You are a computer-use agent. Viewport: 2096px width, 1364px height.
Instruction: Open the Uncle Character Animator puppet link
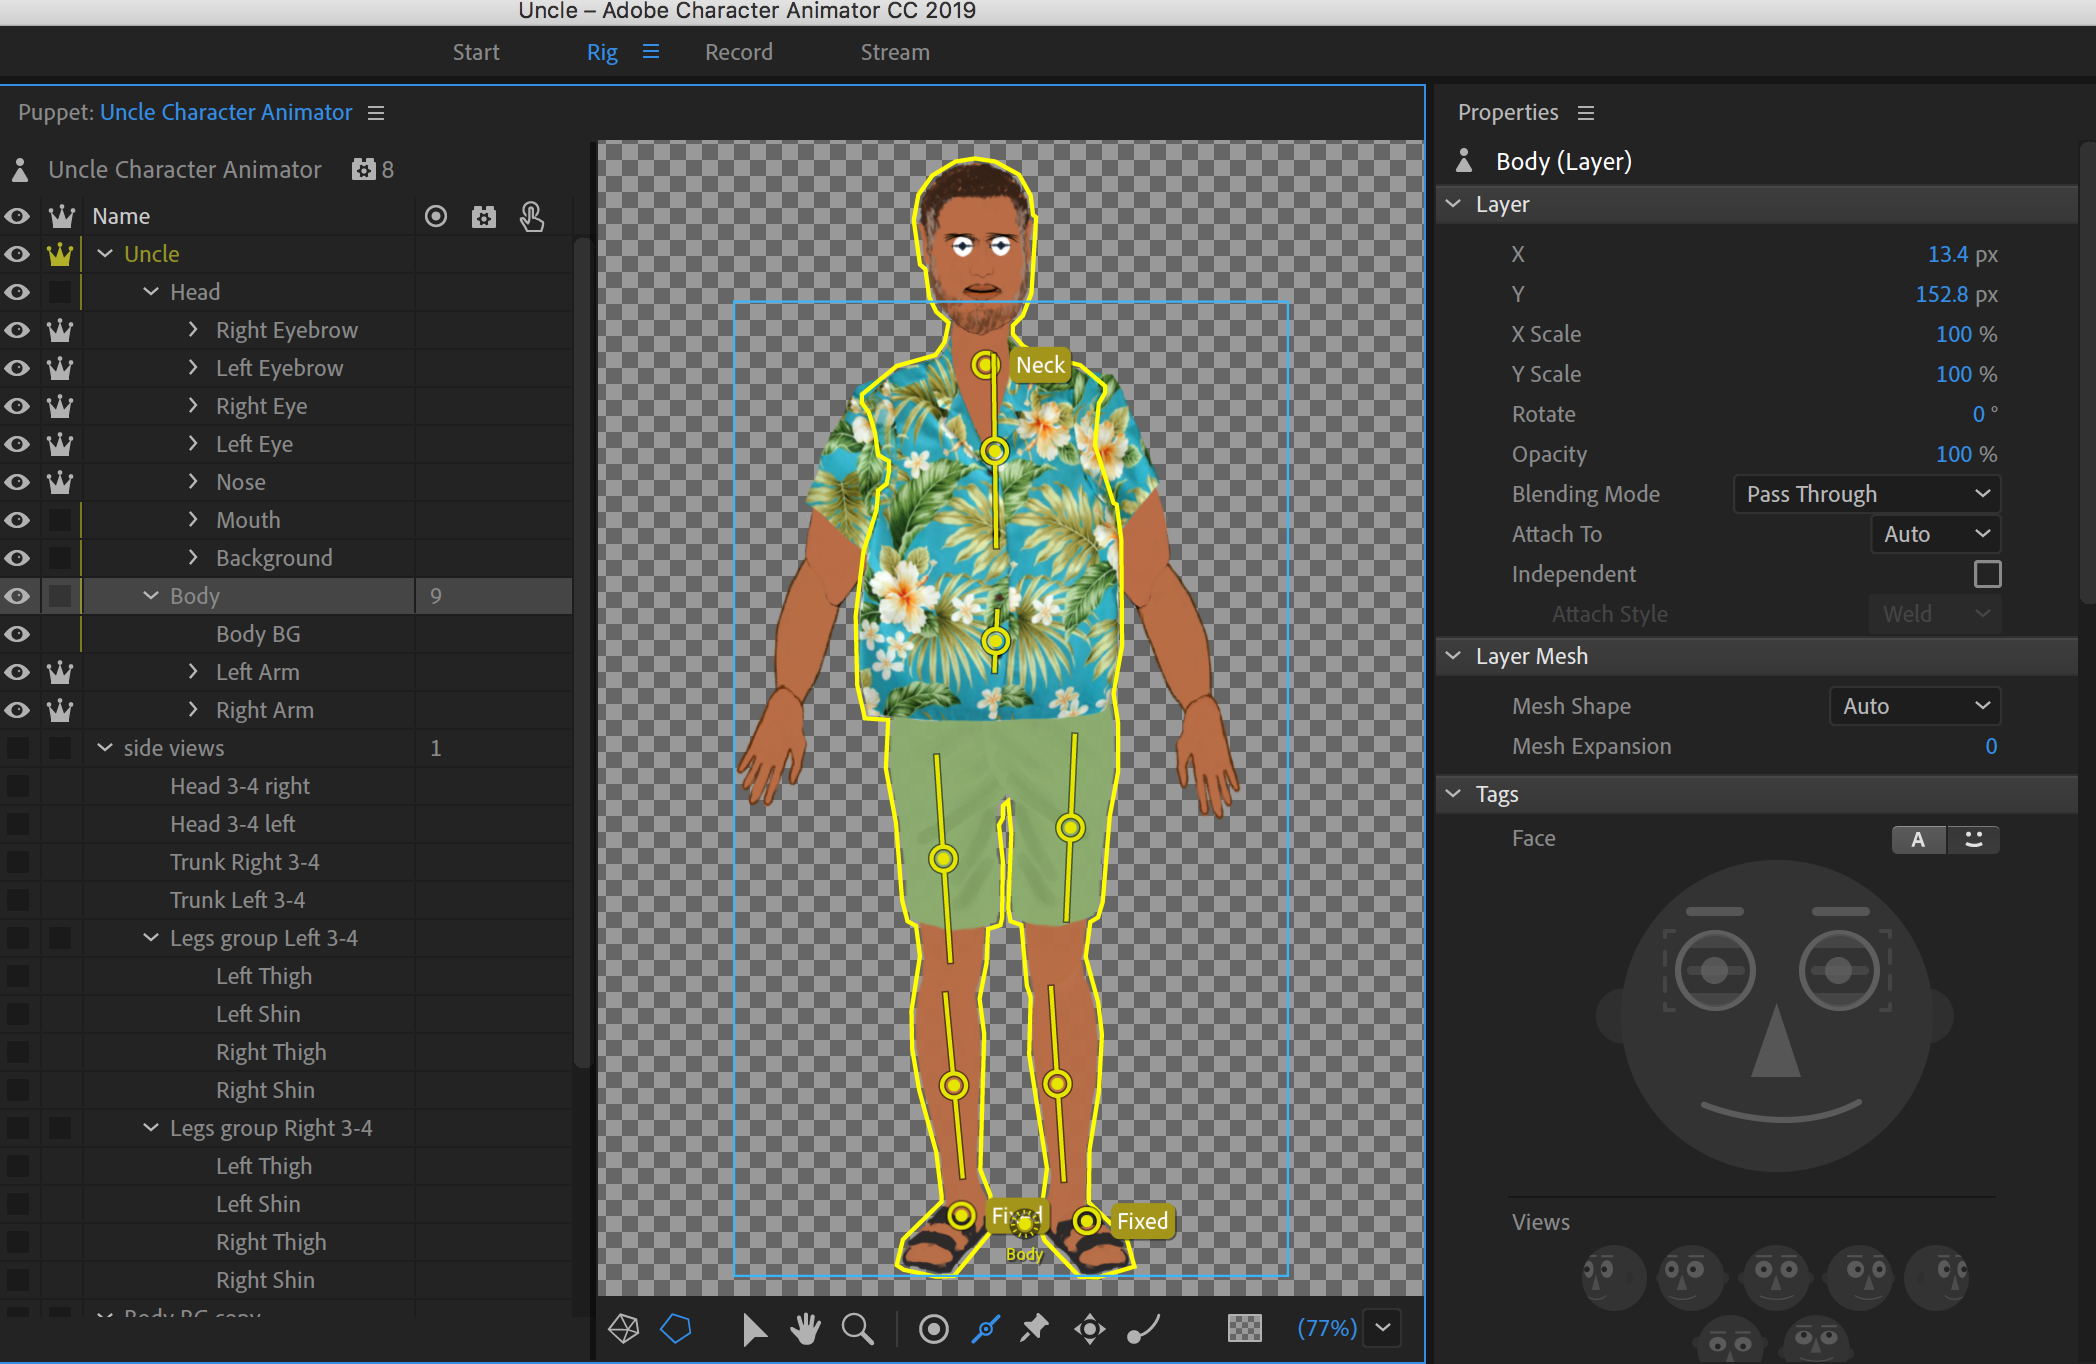(x=226, y=112)
